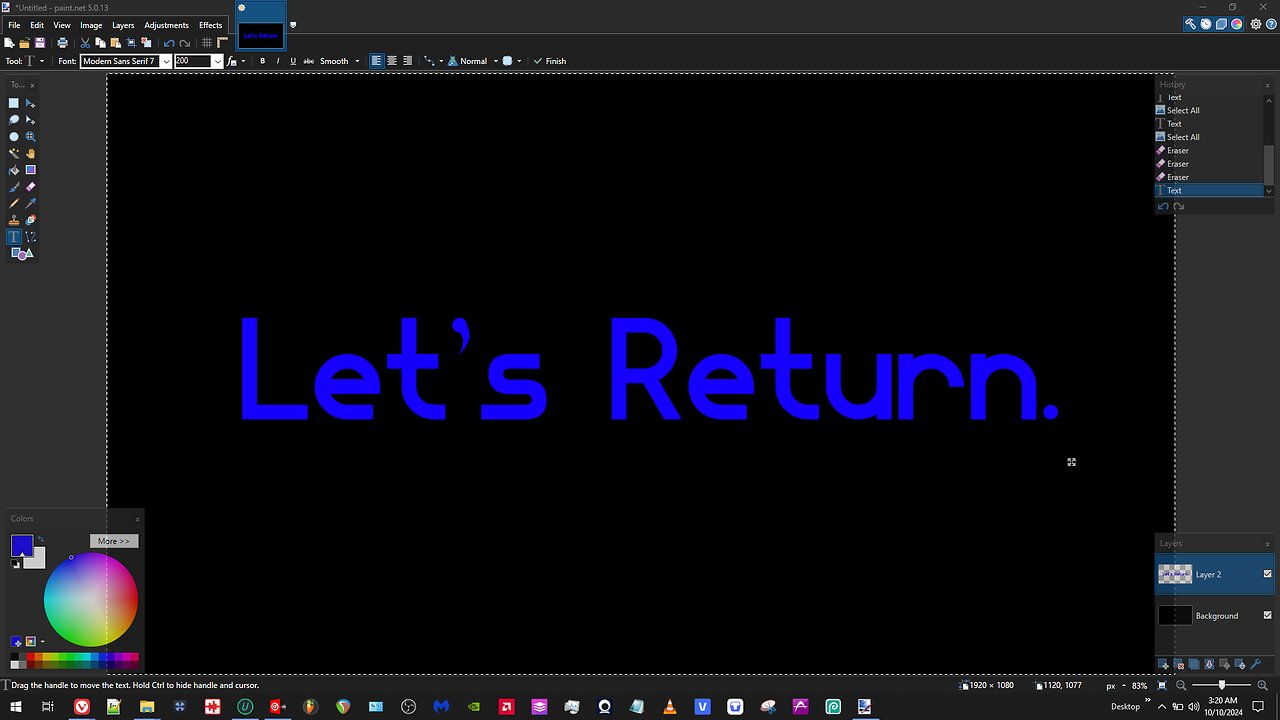Duplicate layer icon in Layers panel
This screenshot has height=720, width=1280.
click(1194, 664)
